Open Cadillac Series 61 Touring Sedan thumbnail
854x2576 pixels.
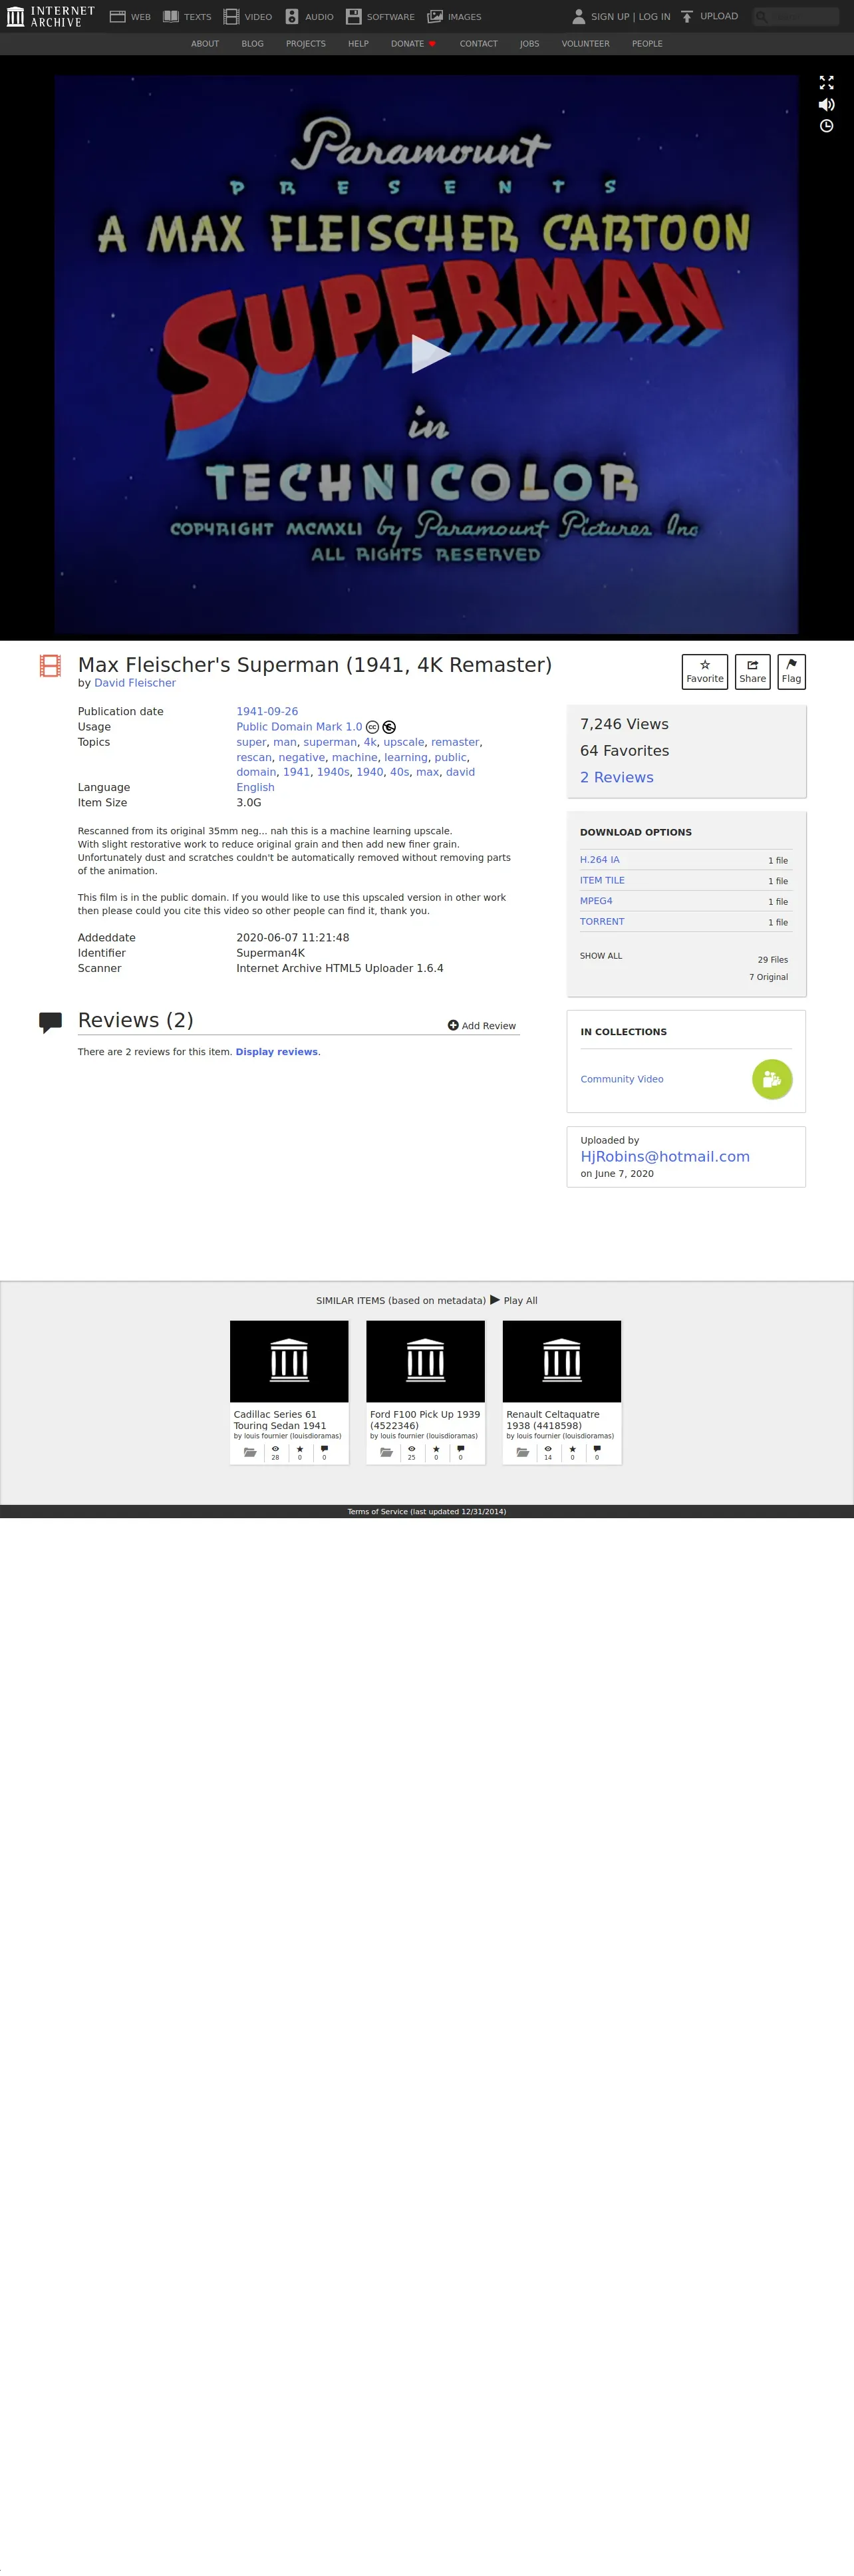pos(289,1361)
